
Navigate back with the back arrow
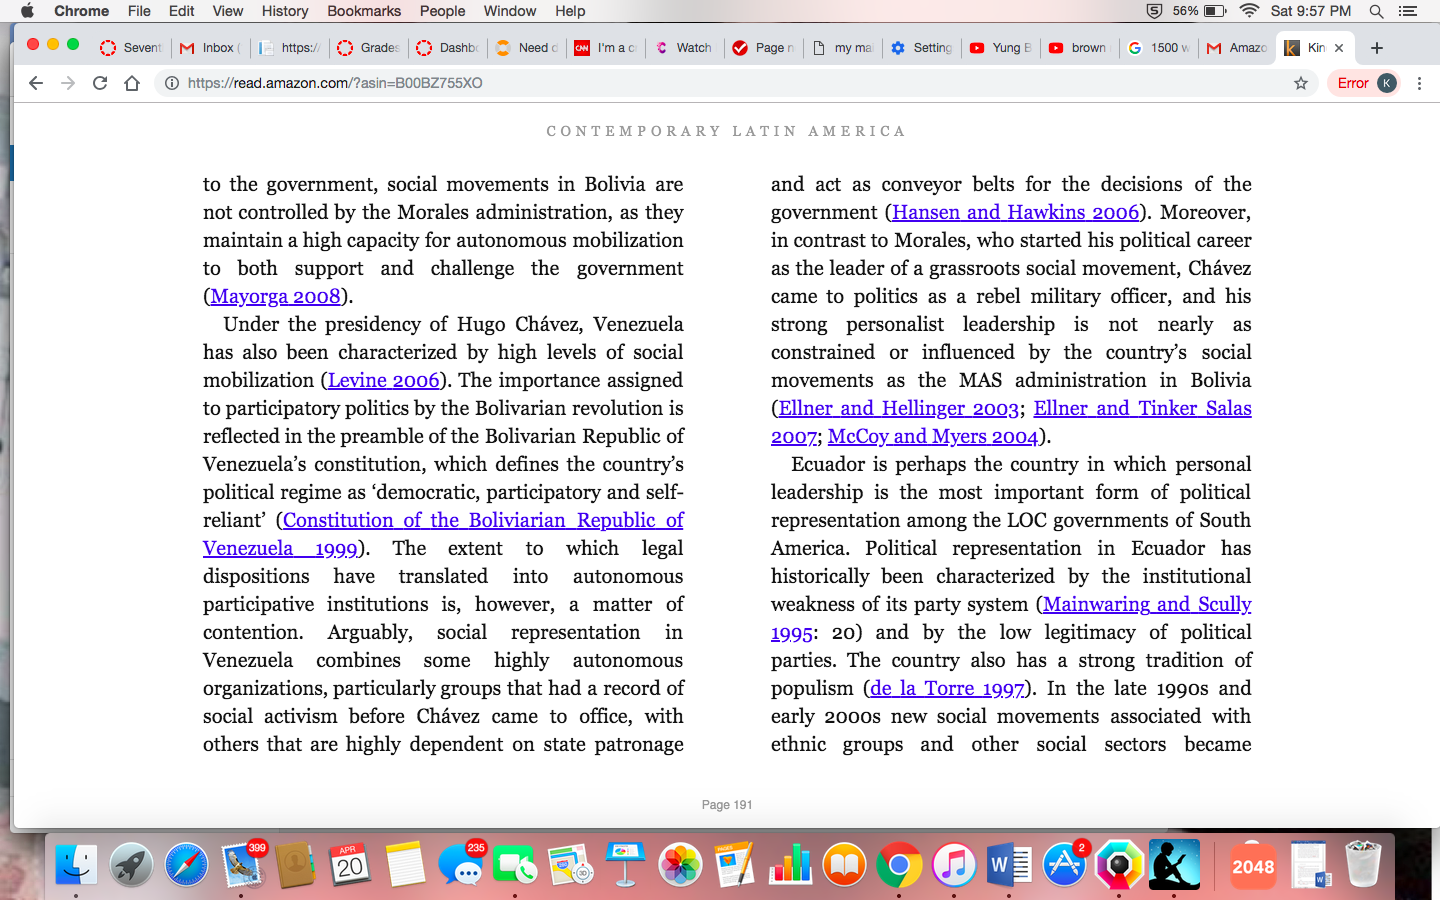[x=36, y=83]
